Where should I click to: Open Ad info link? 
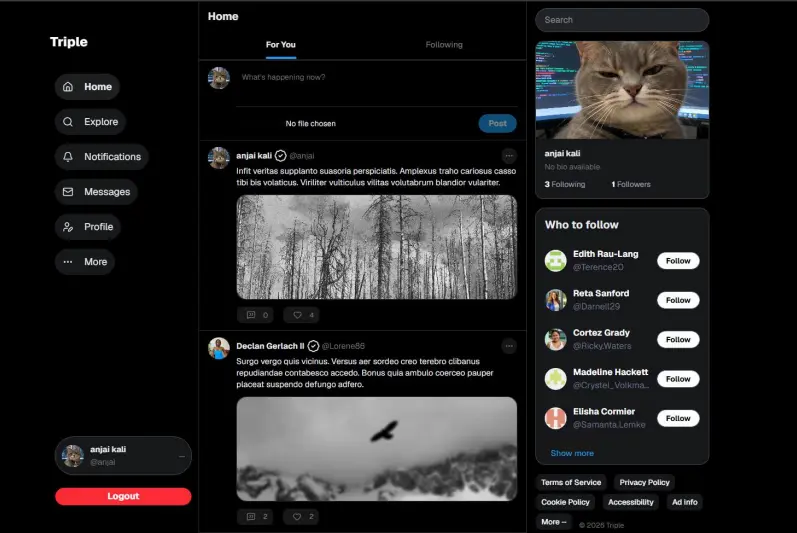685,503
